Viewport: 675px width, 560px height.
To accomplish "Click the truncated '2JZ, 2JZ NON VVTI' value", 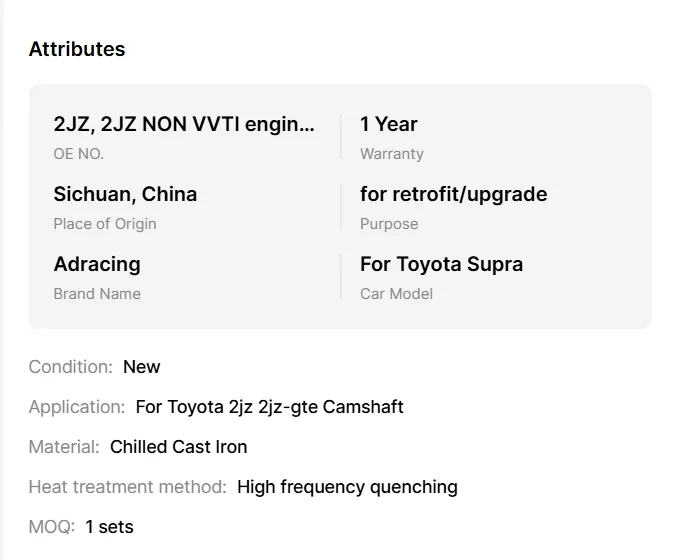I will [x=183, y=124].
